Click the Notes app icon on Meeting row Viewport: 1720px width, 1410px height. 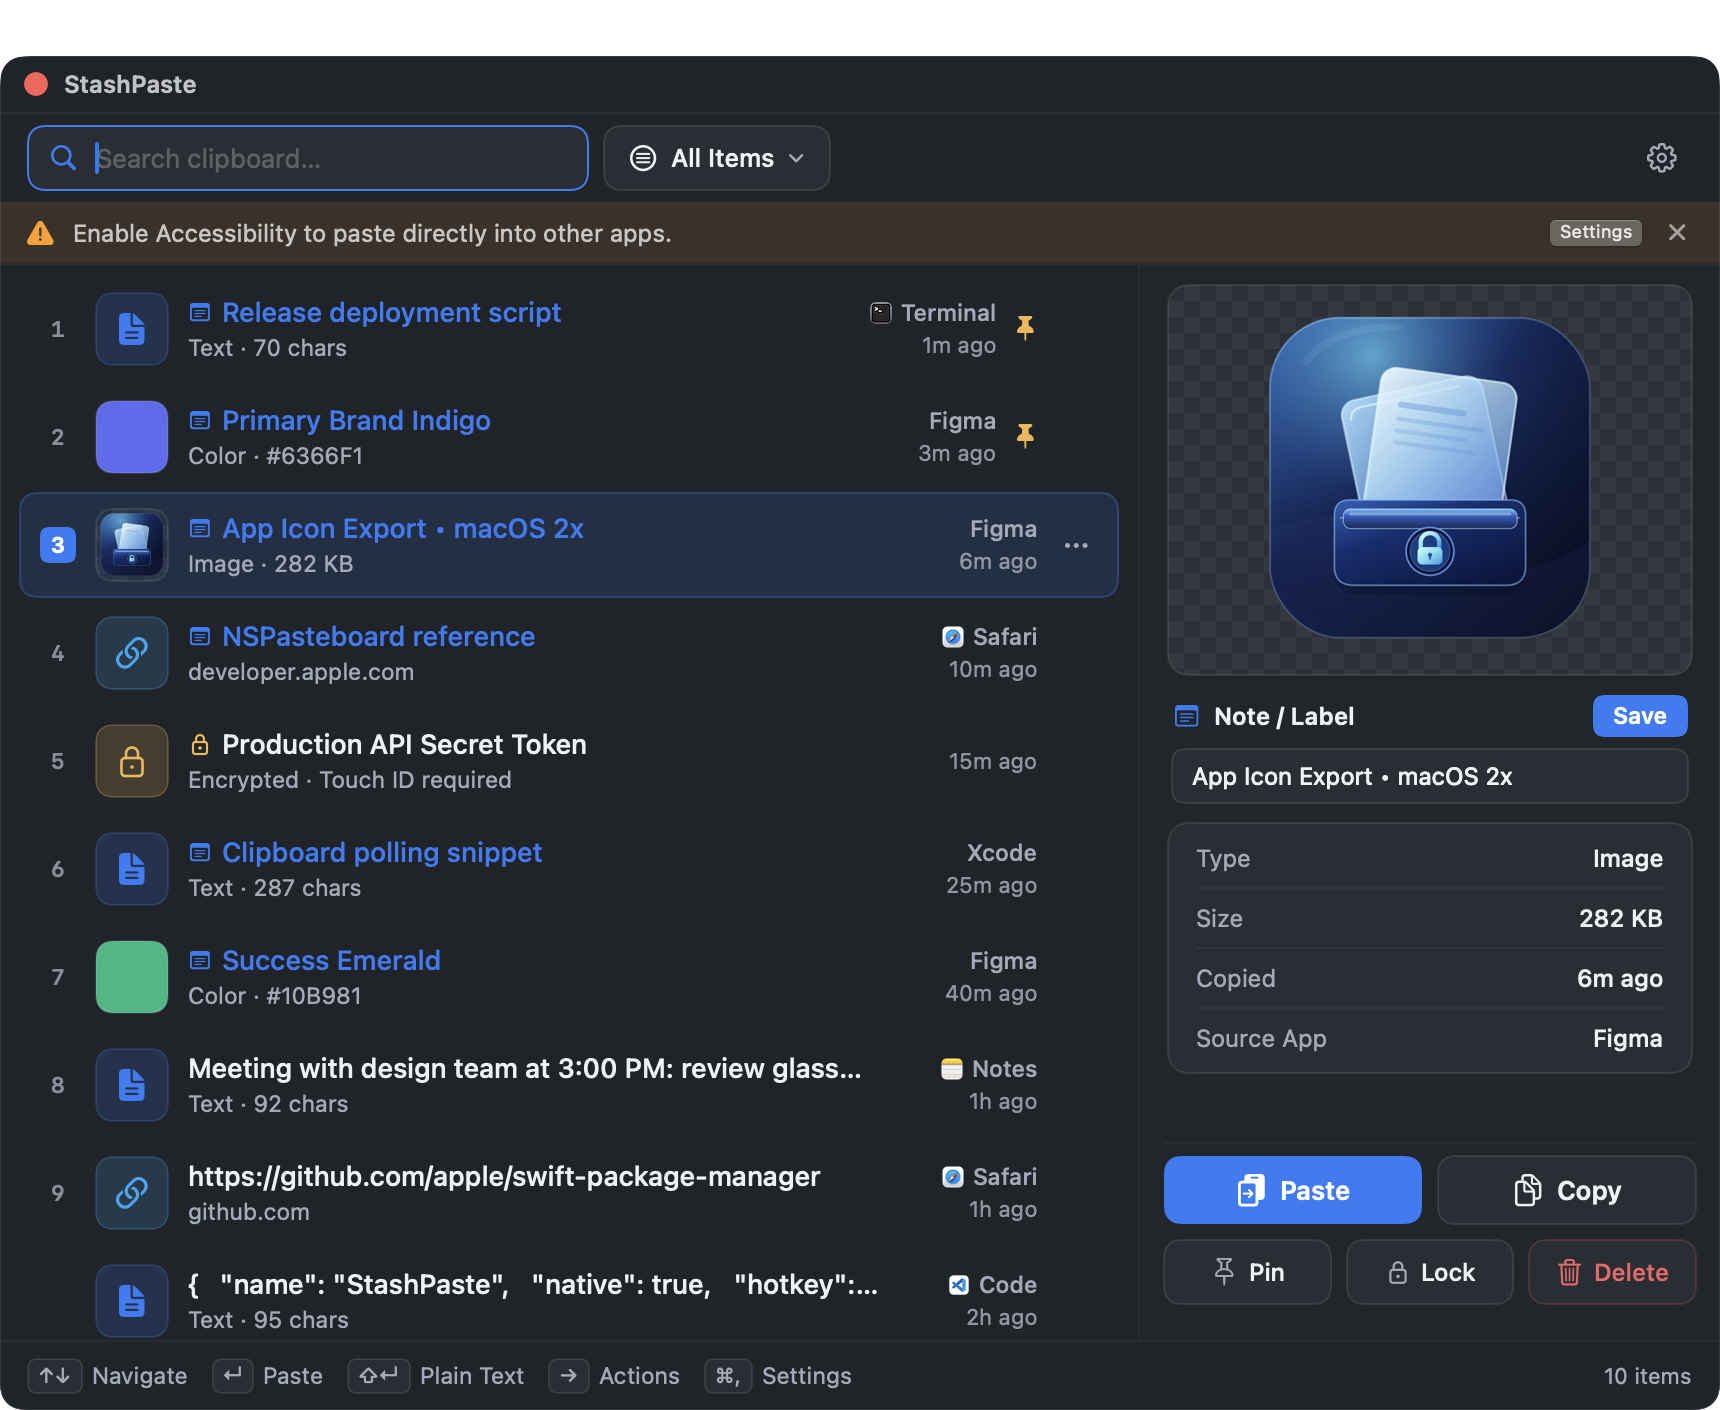pos(952,1069)
